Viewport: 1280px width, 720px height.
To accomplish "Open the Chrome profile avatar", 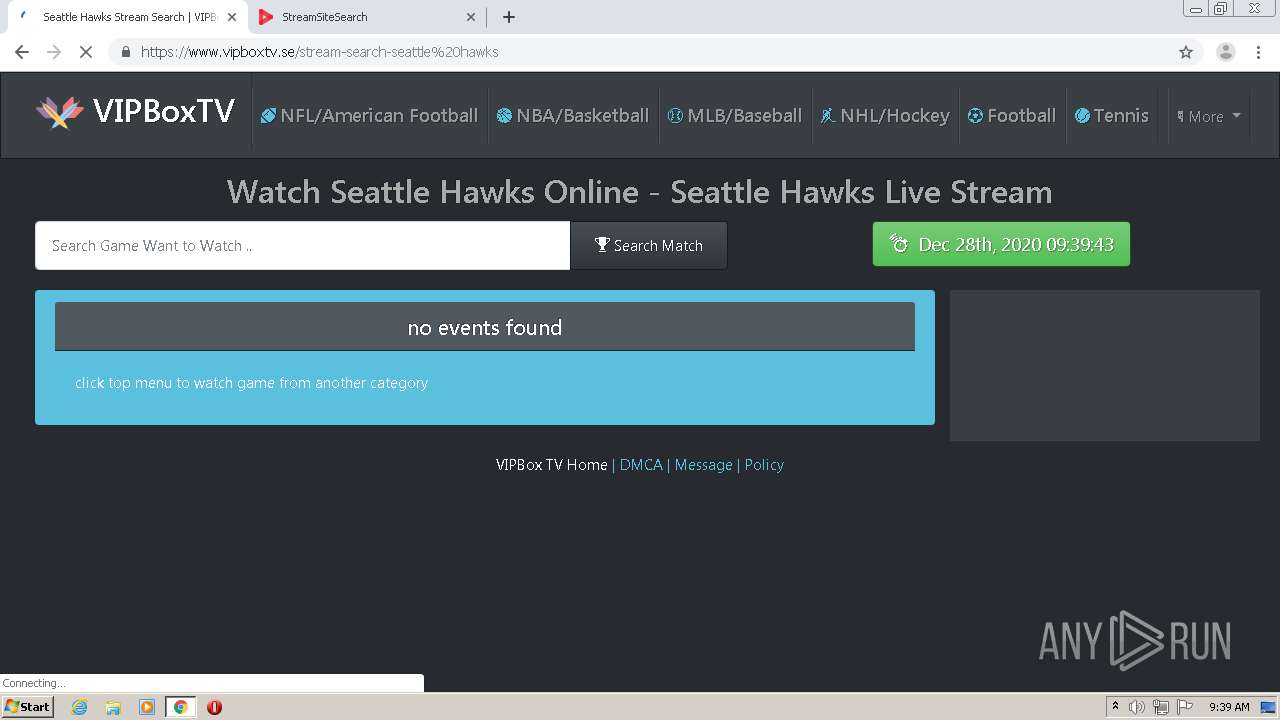I will click(x=1226, y=52).
